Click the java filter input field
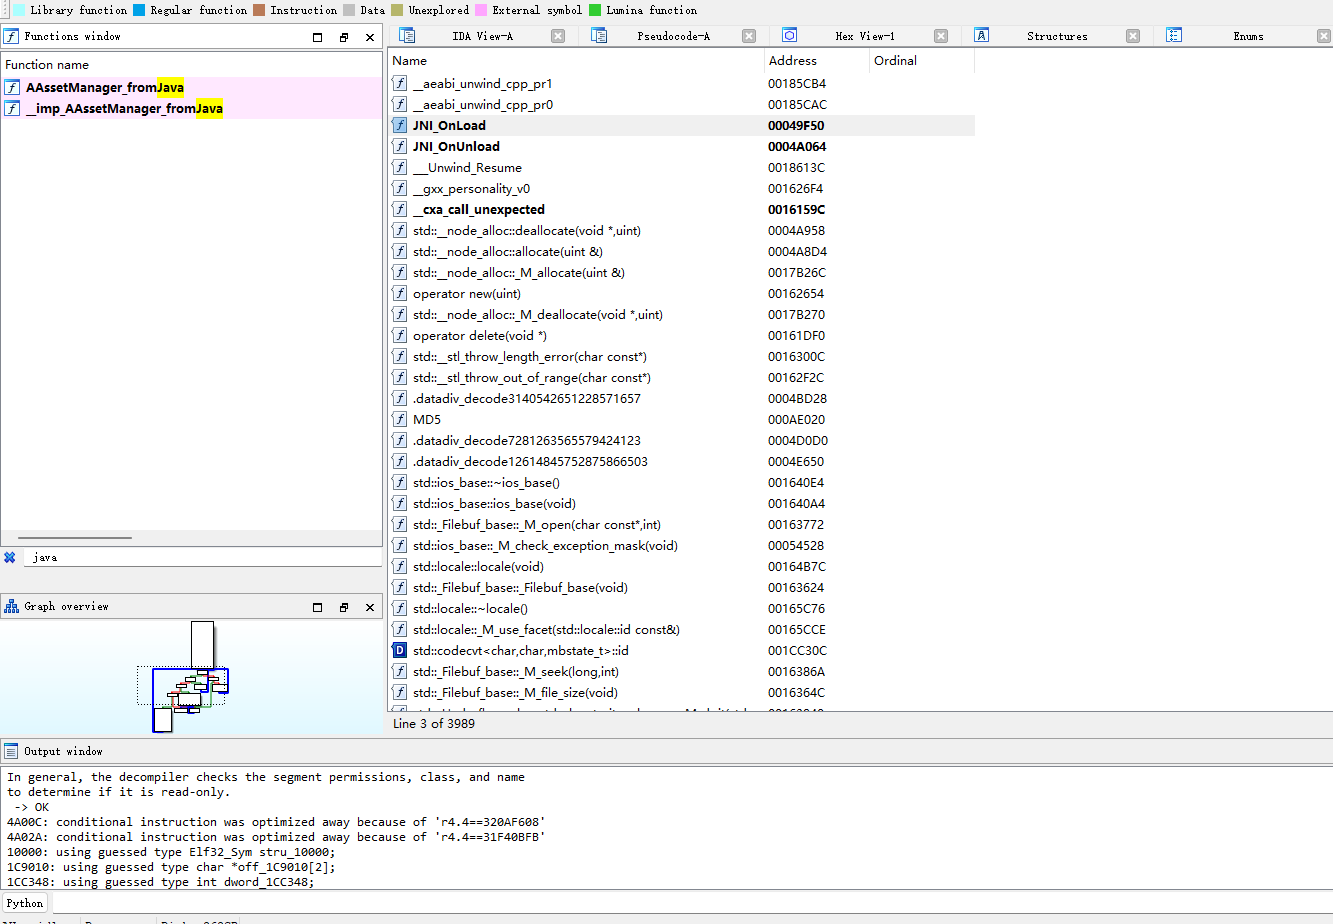 click(203, 557)
